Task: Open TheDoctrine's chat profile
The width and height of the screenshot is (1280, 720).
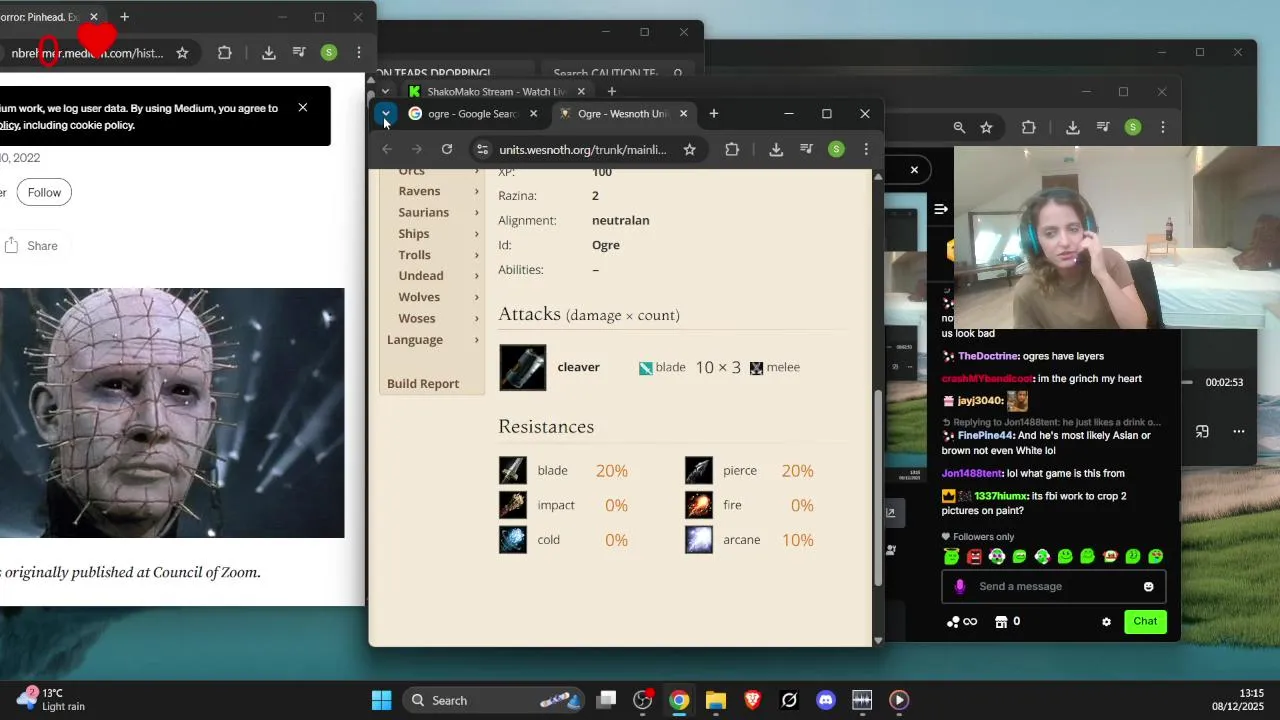Action: click(988, 356)
